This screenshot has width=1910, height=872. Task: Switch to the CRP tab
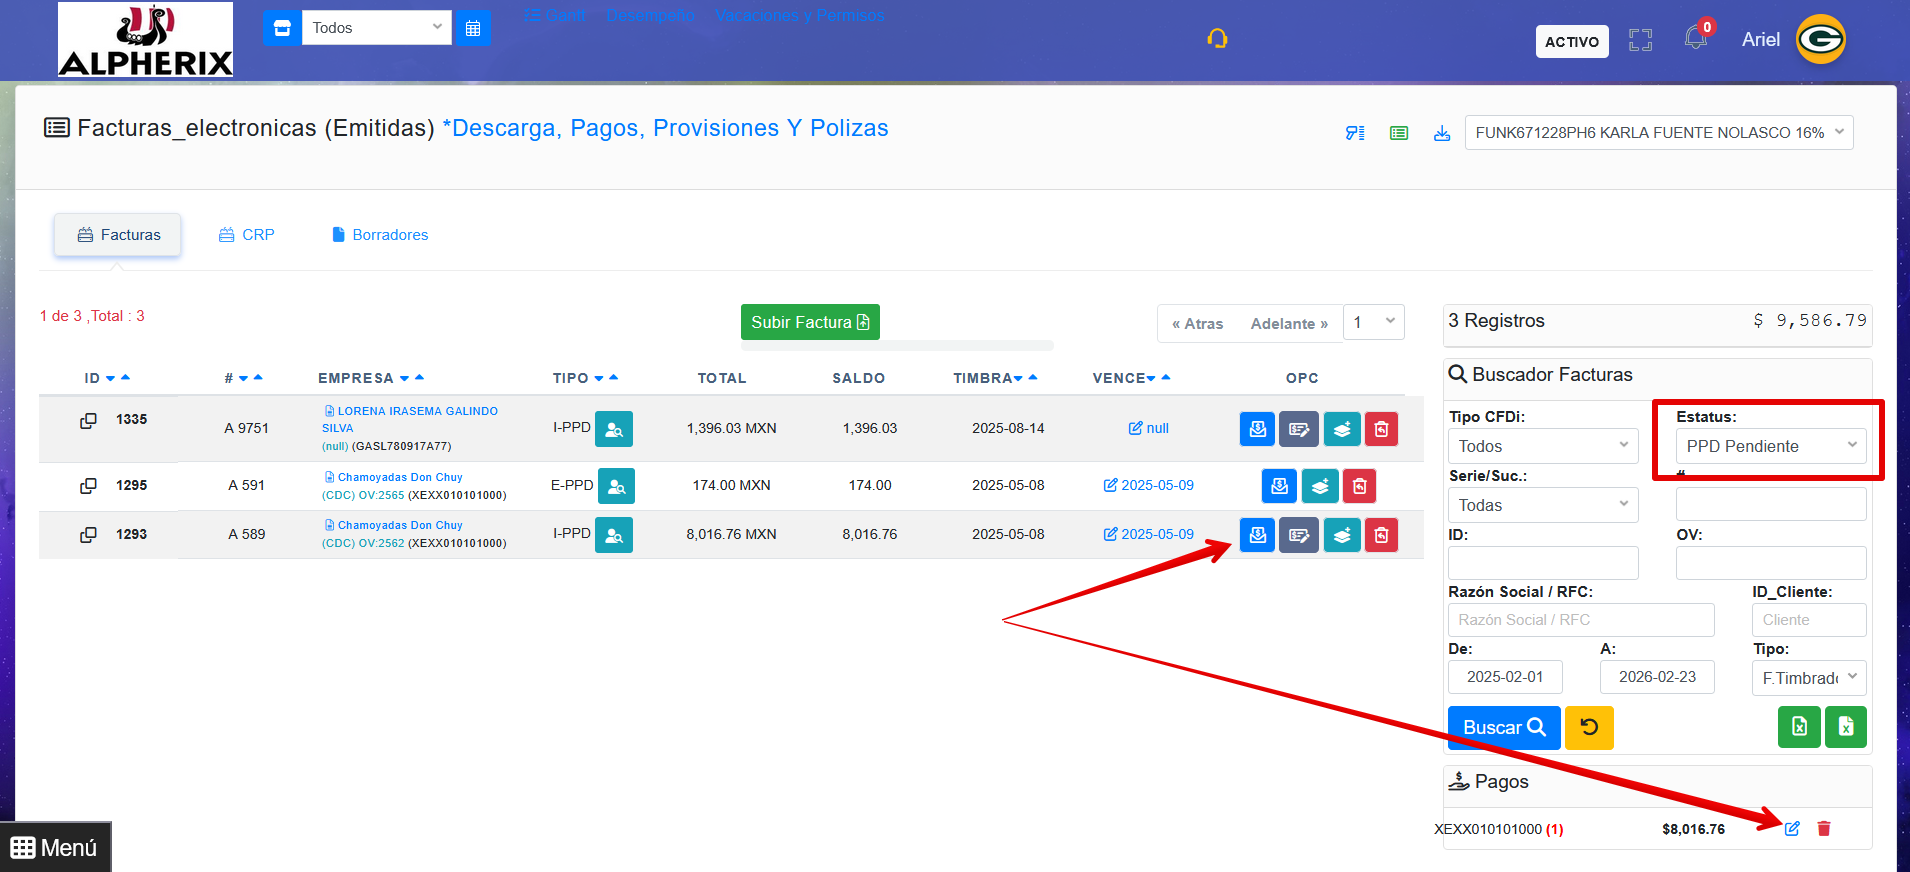tap(247, 235)
